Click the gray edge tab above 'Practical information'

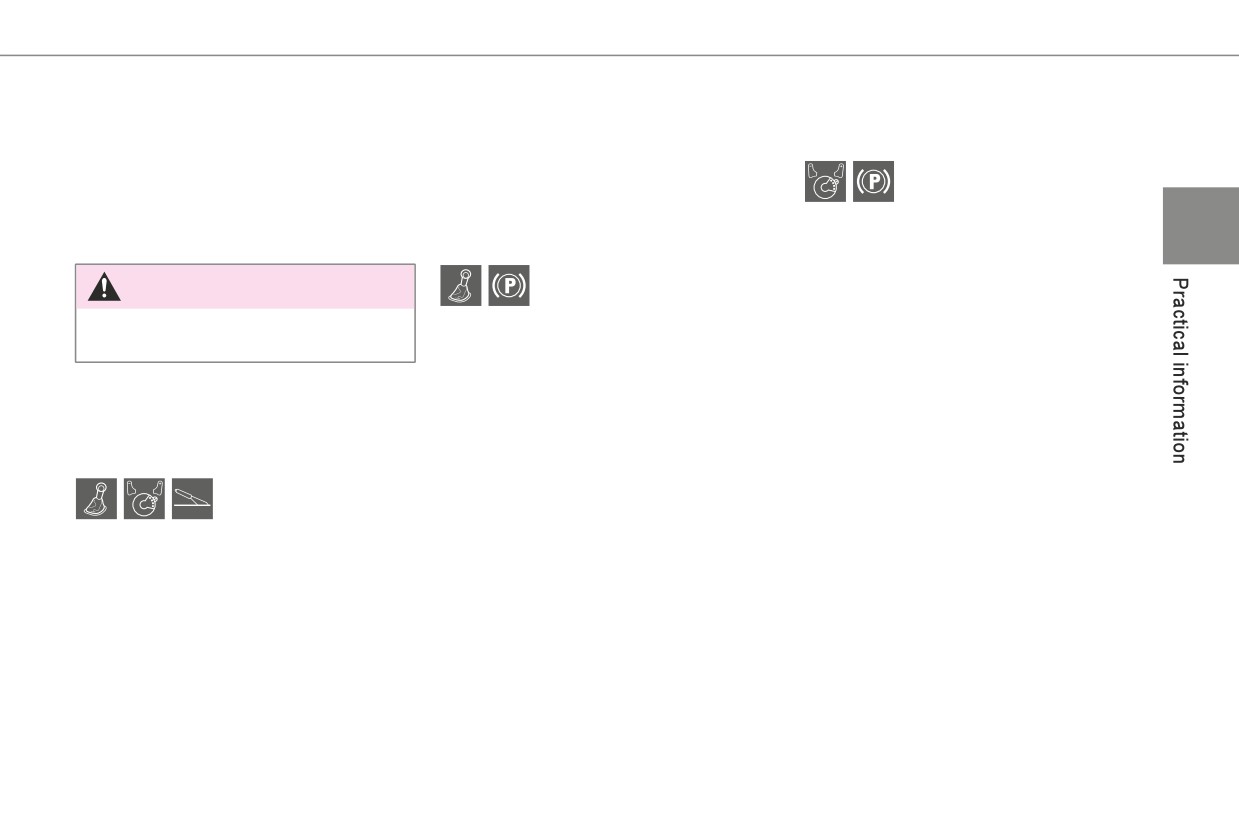[1200, 225]
